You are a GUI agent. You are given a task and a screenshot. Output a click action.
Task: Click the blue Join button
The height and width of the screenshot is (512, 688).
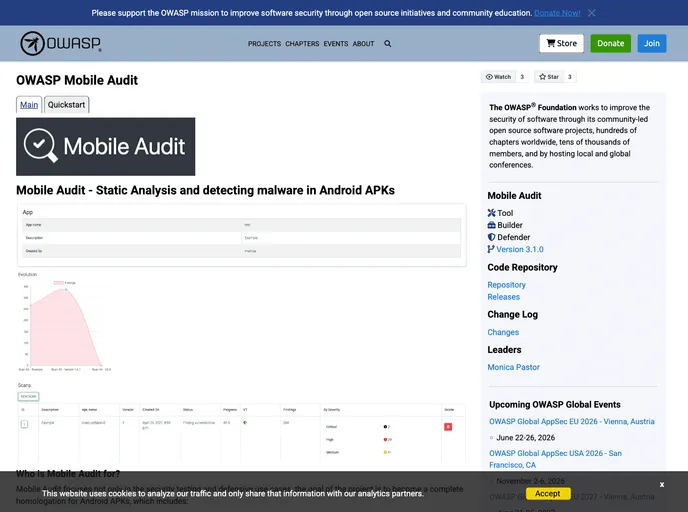click(652, 43)
